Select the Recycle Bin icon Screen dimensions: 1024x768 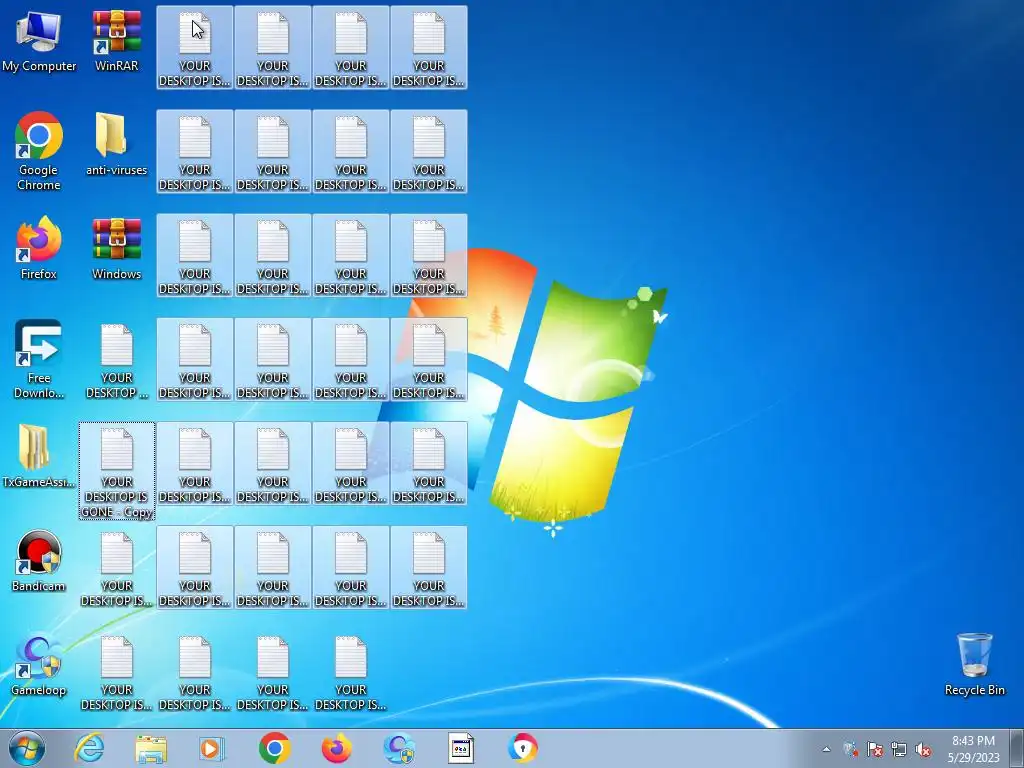(x=974, y=665)
